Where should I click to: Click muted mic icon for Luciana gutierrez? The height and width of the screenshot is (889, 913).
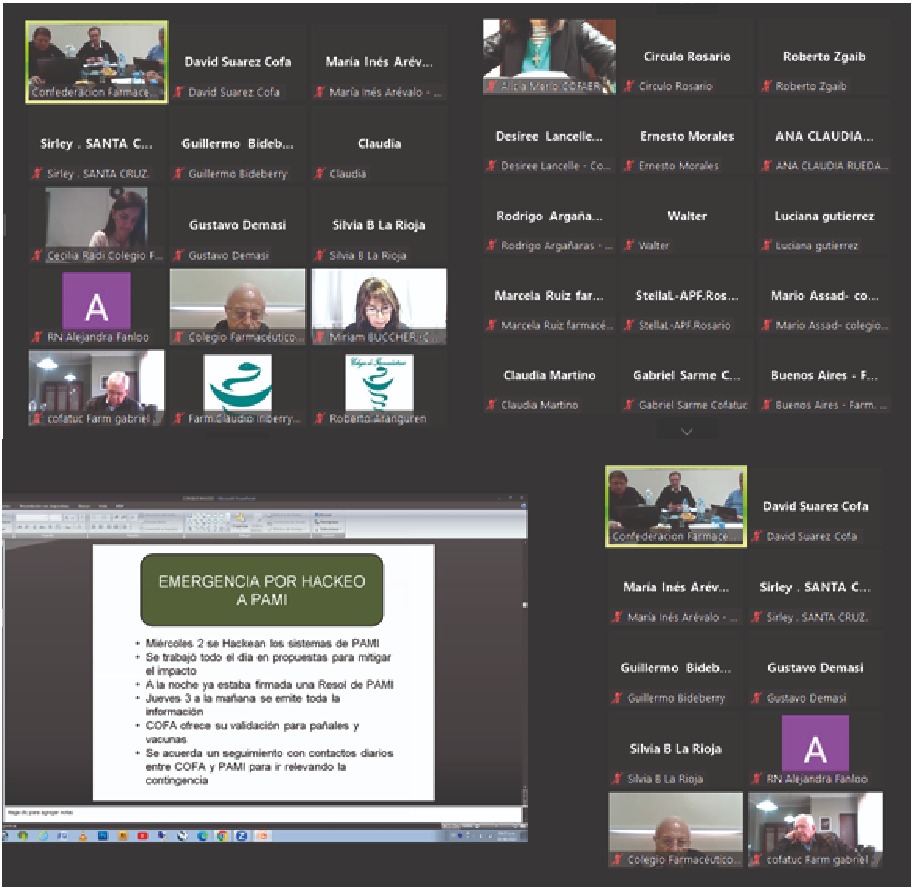[766, 246]
